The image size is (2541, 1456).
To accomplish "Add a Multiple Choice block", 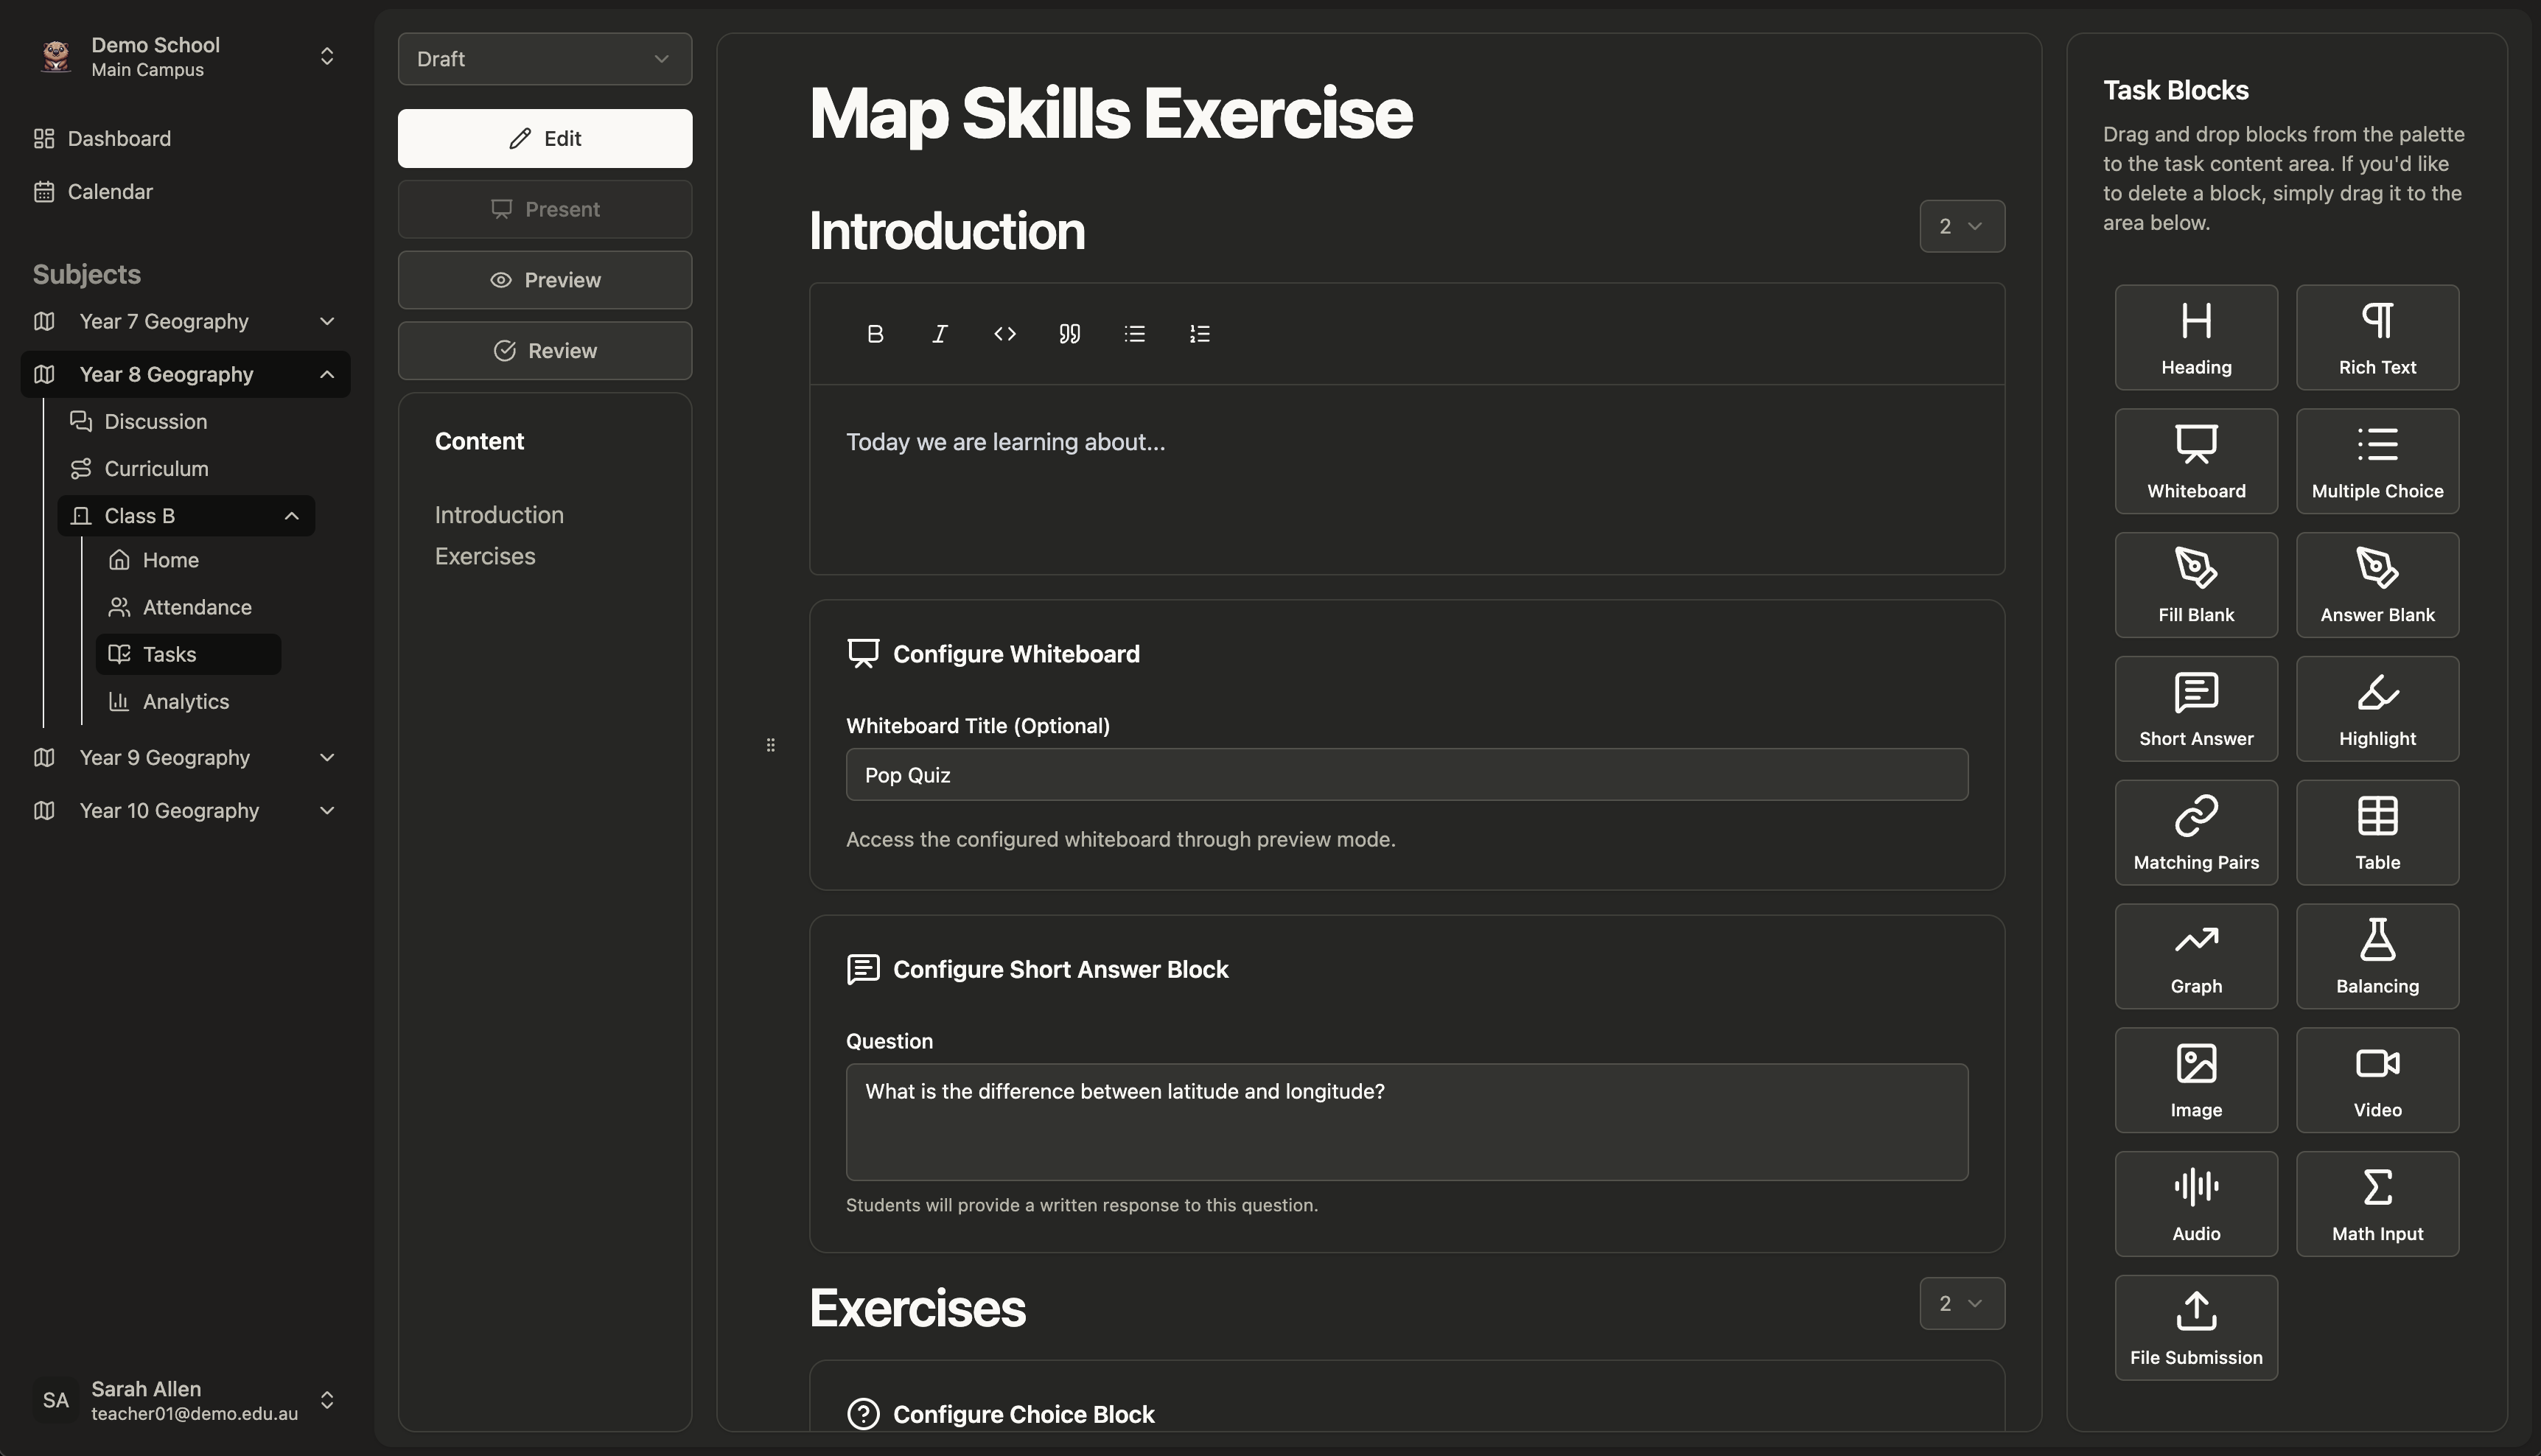I will 2376,460.
